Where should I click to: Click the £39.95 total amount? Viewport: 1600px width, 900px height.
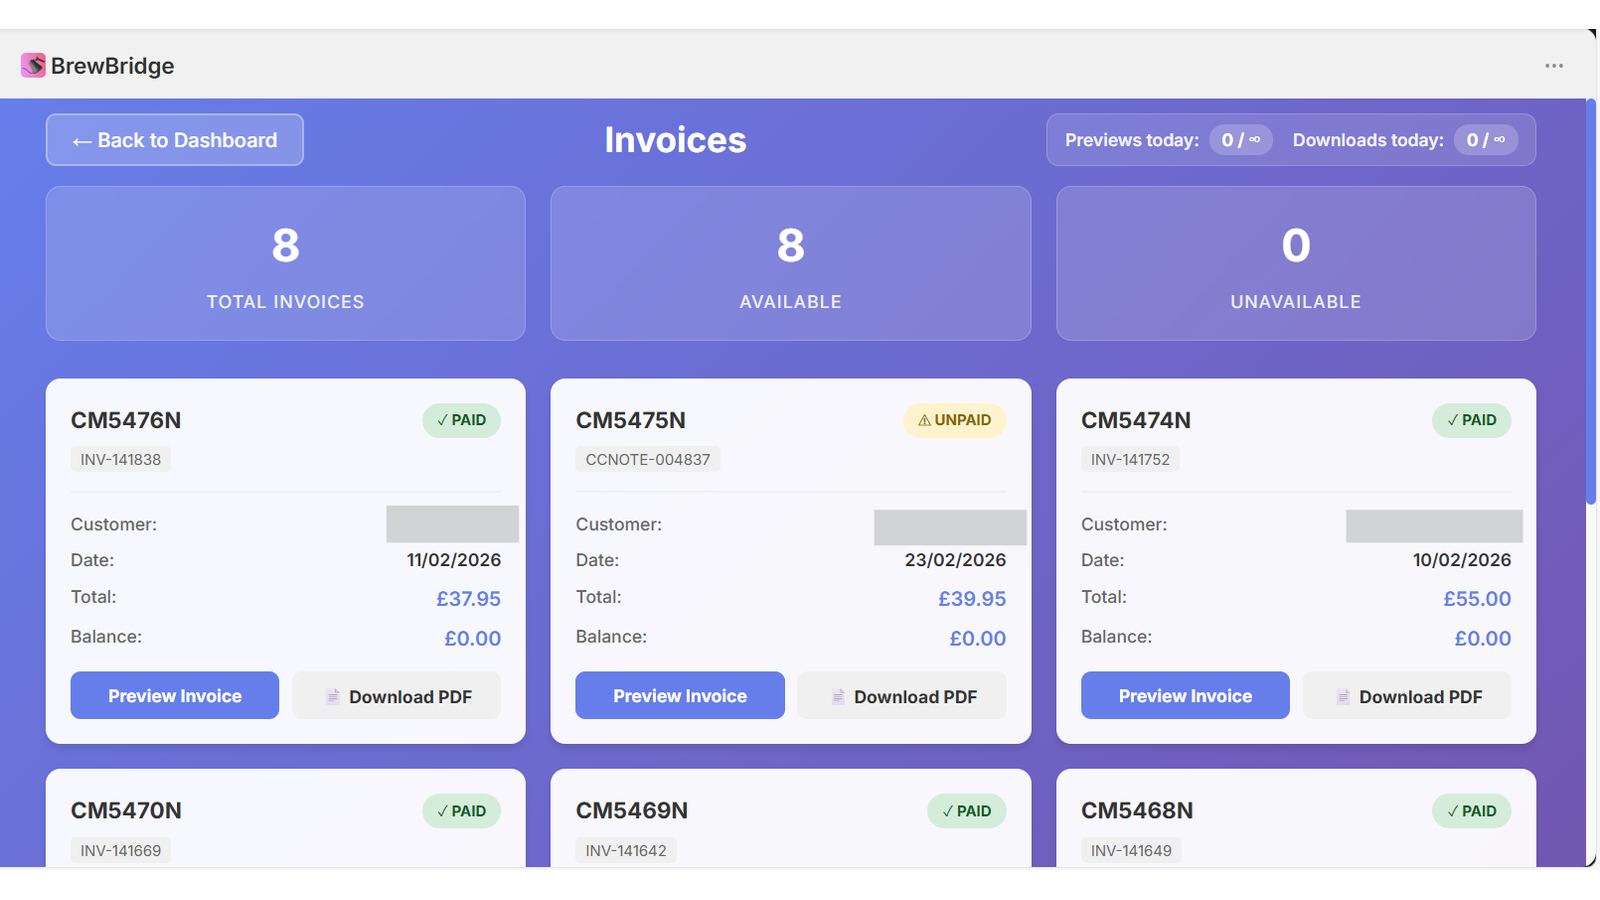tap(972, 599)
